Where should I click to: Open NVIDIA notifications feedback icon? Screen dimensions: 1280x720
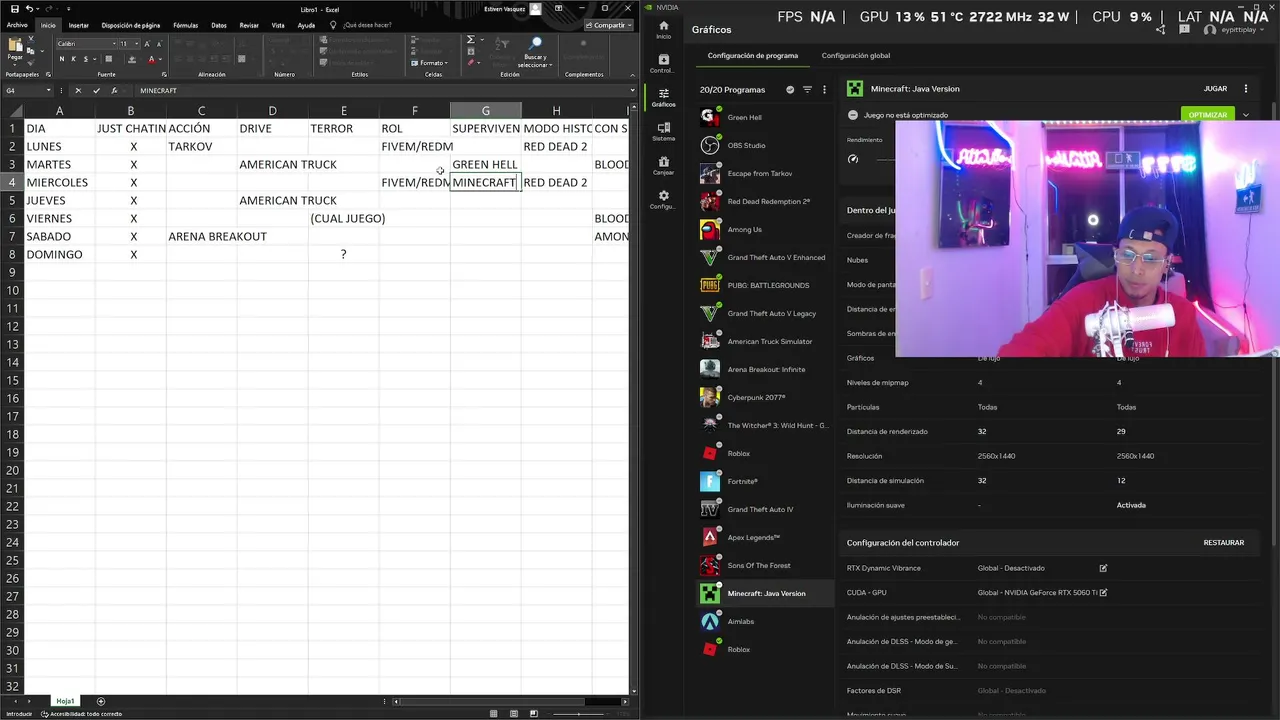click(x=1186, y=30)
